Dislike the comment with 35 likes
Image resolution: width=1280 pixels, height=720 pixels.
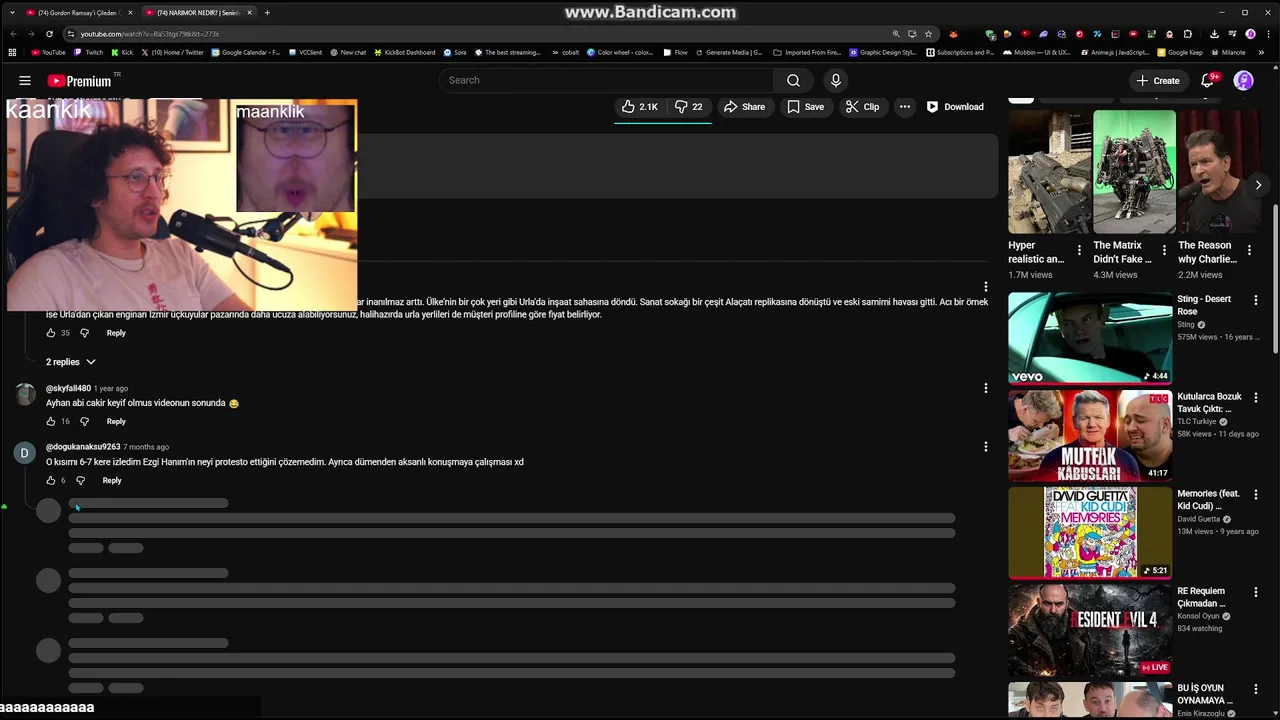pyautogui.click(x=84, y=333)
